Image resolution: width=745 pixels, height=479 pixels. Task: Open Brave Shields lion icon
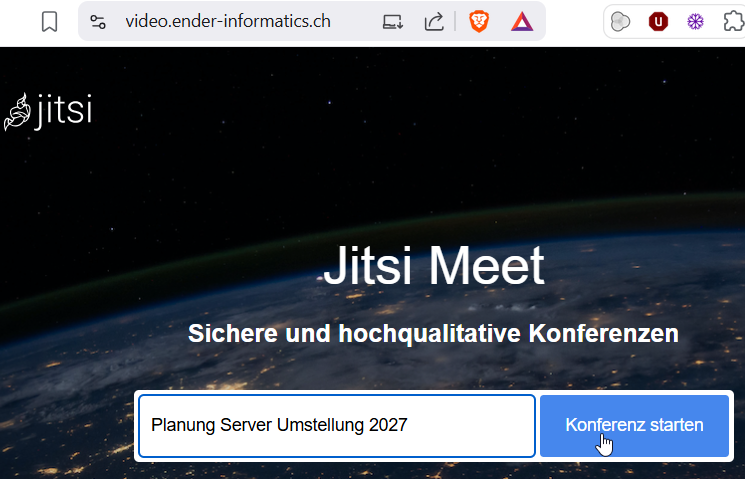(478, 22)
